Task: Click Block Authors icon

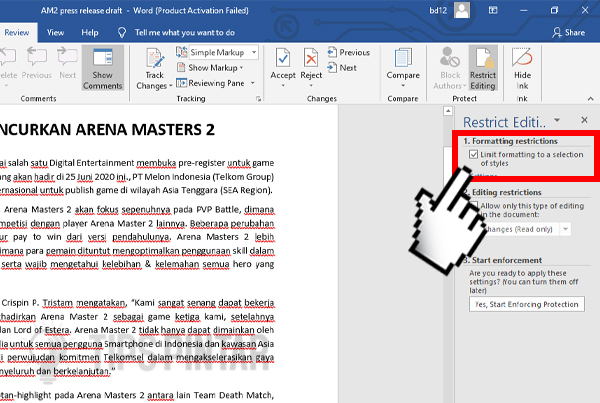Action: click(x=450, y=68)
